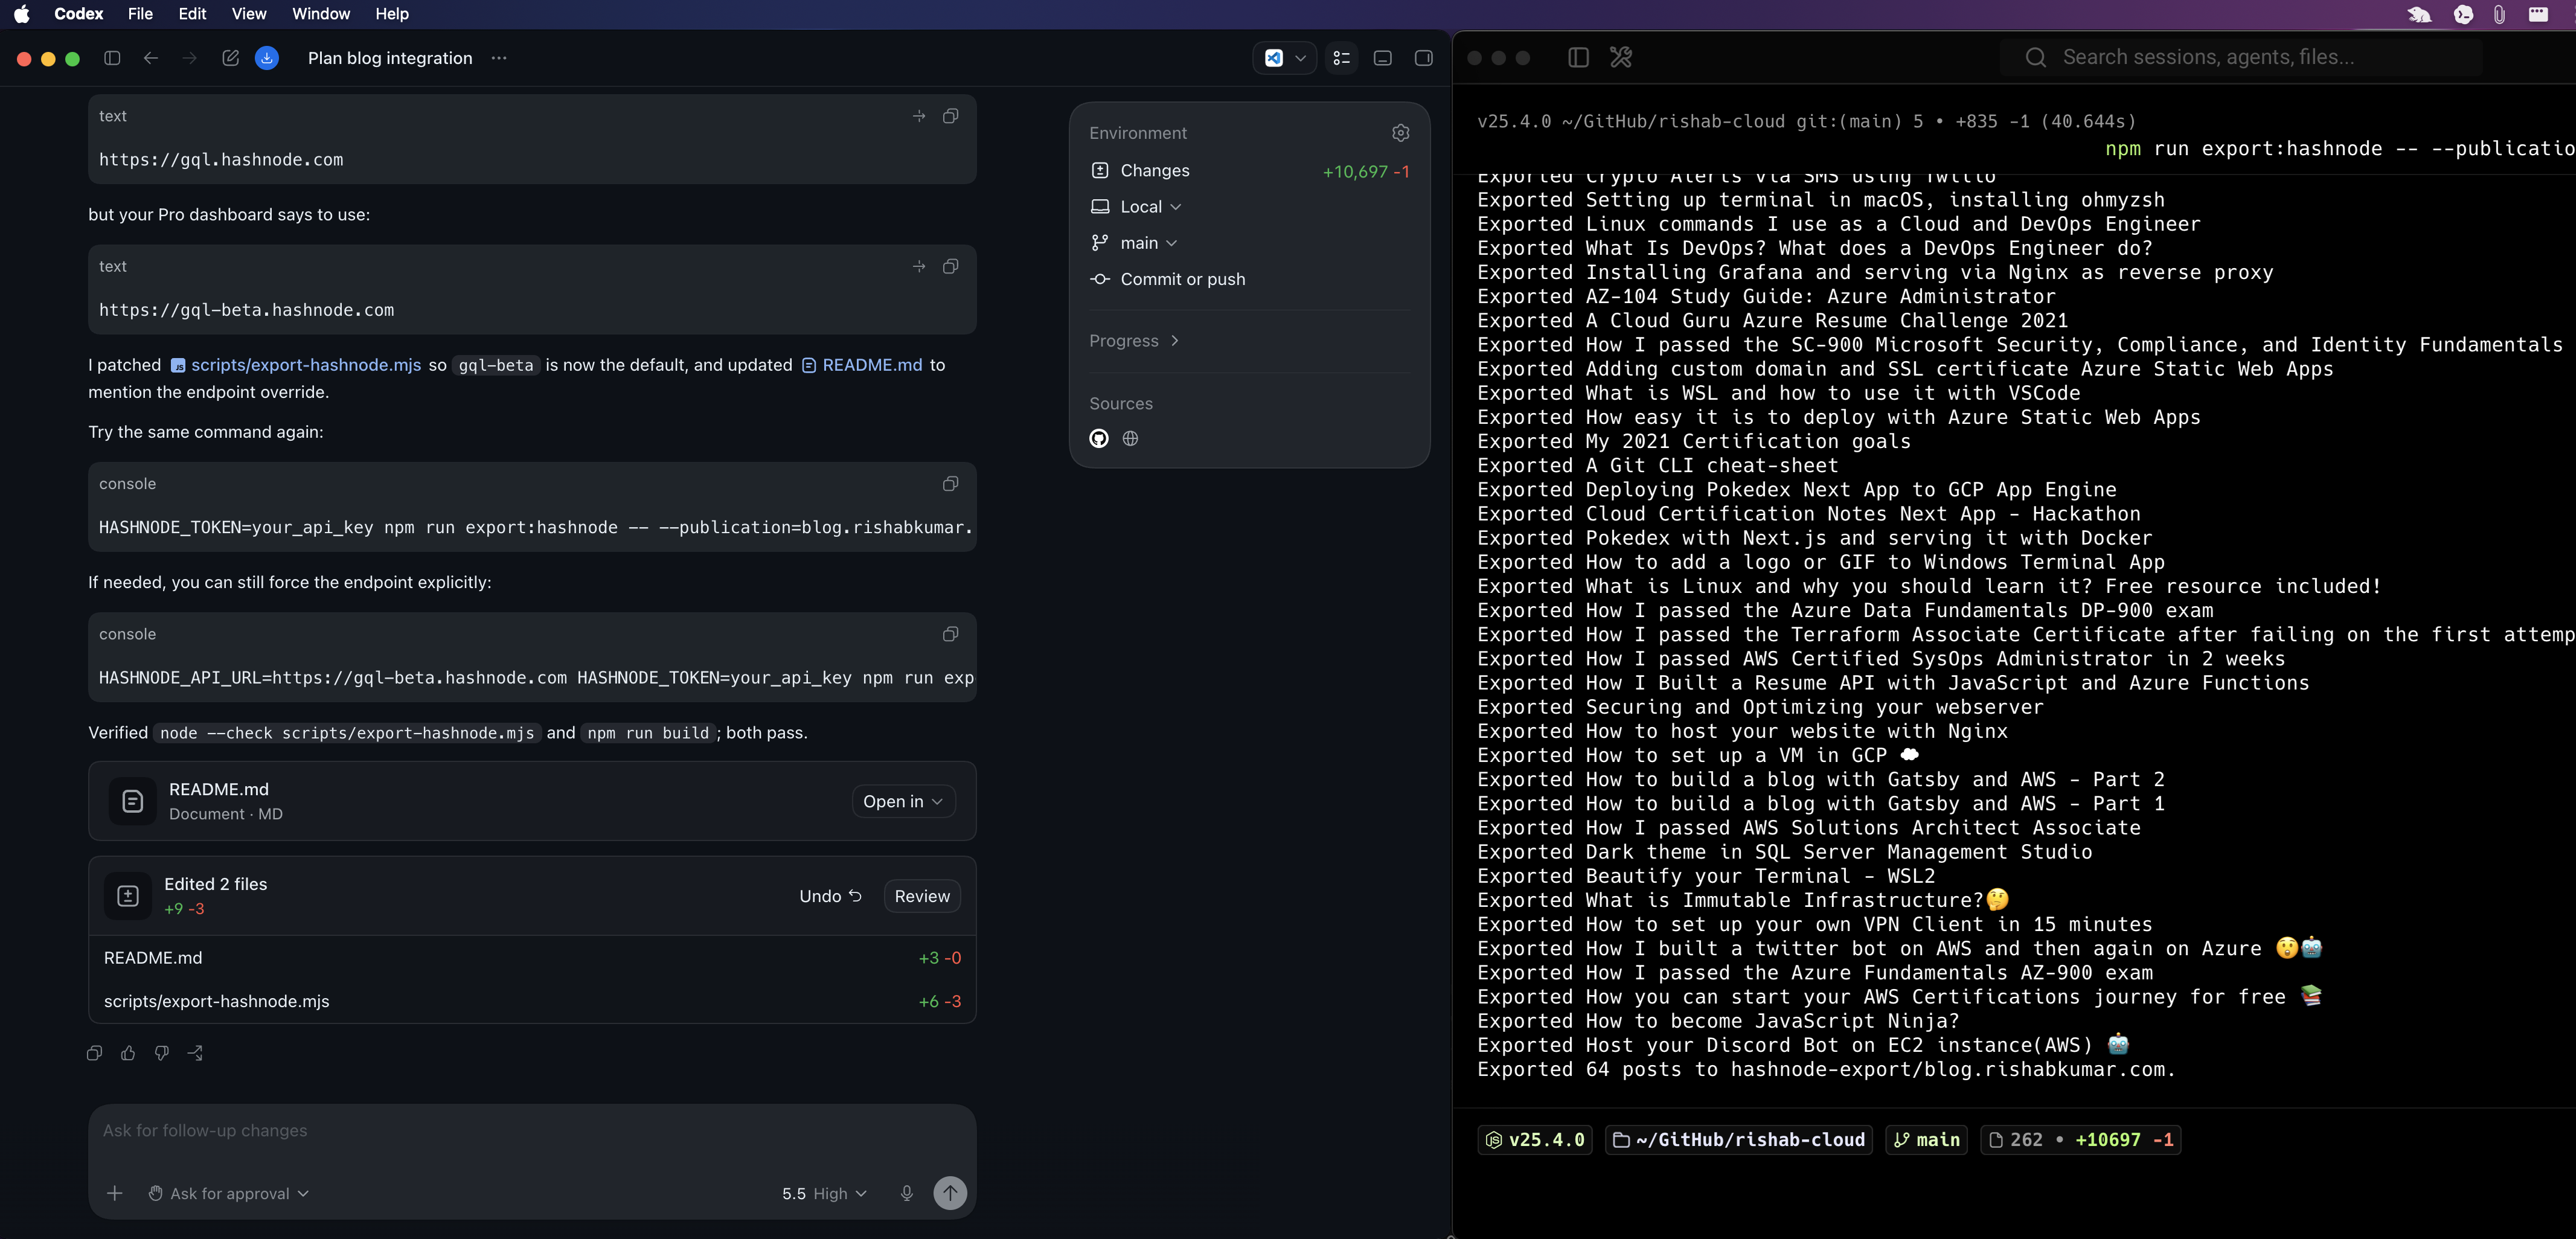The image size is (2576, 1239).
Task: Click the 262 changed files status badge
Action: (x=2081, y=1140)
